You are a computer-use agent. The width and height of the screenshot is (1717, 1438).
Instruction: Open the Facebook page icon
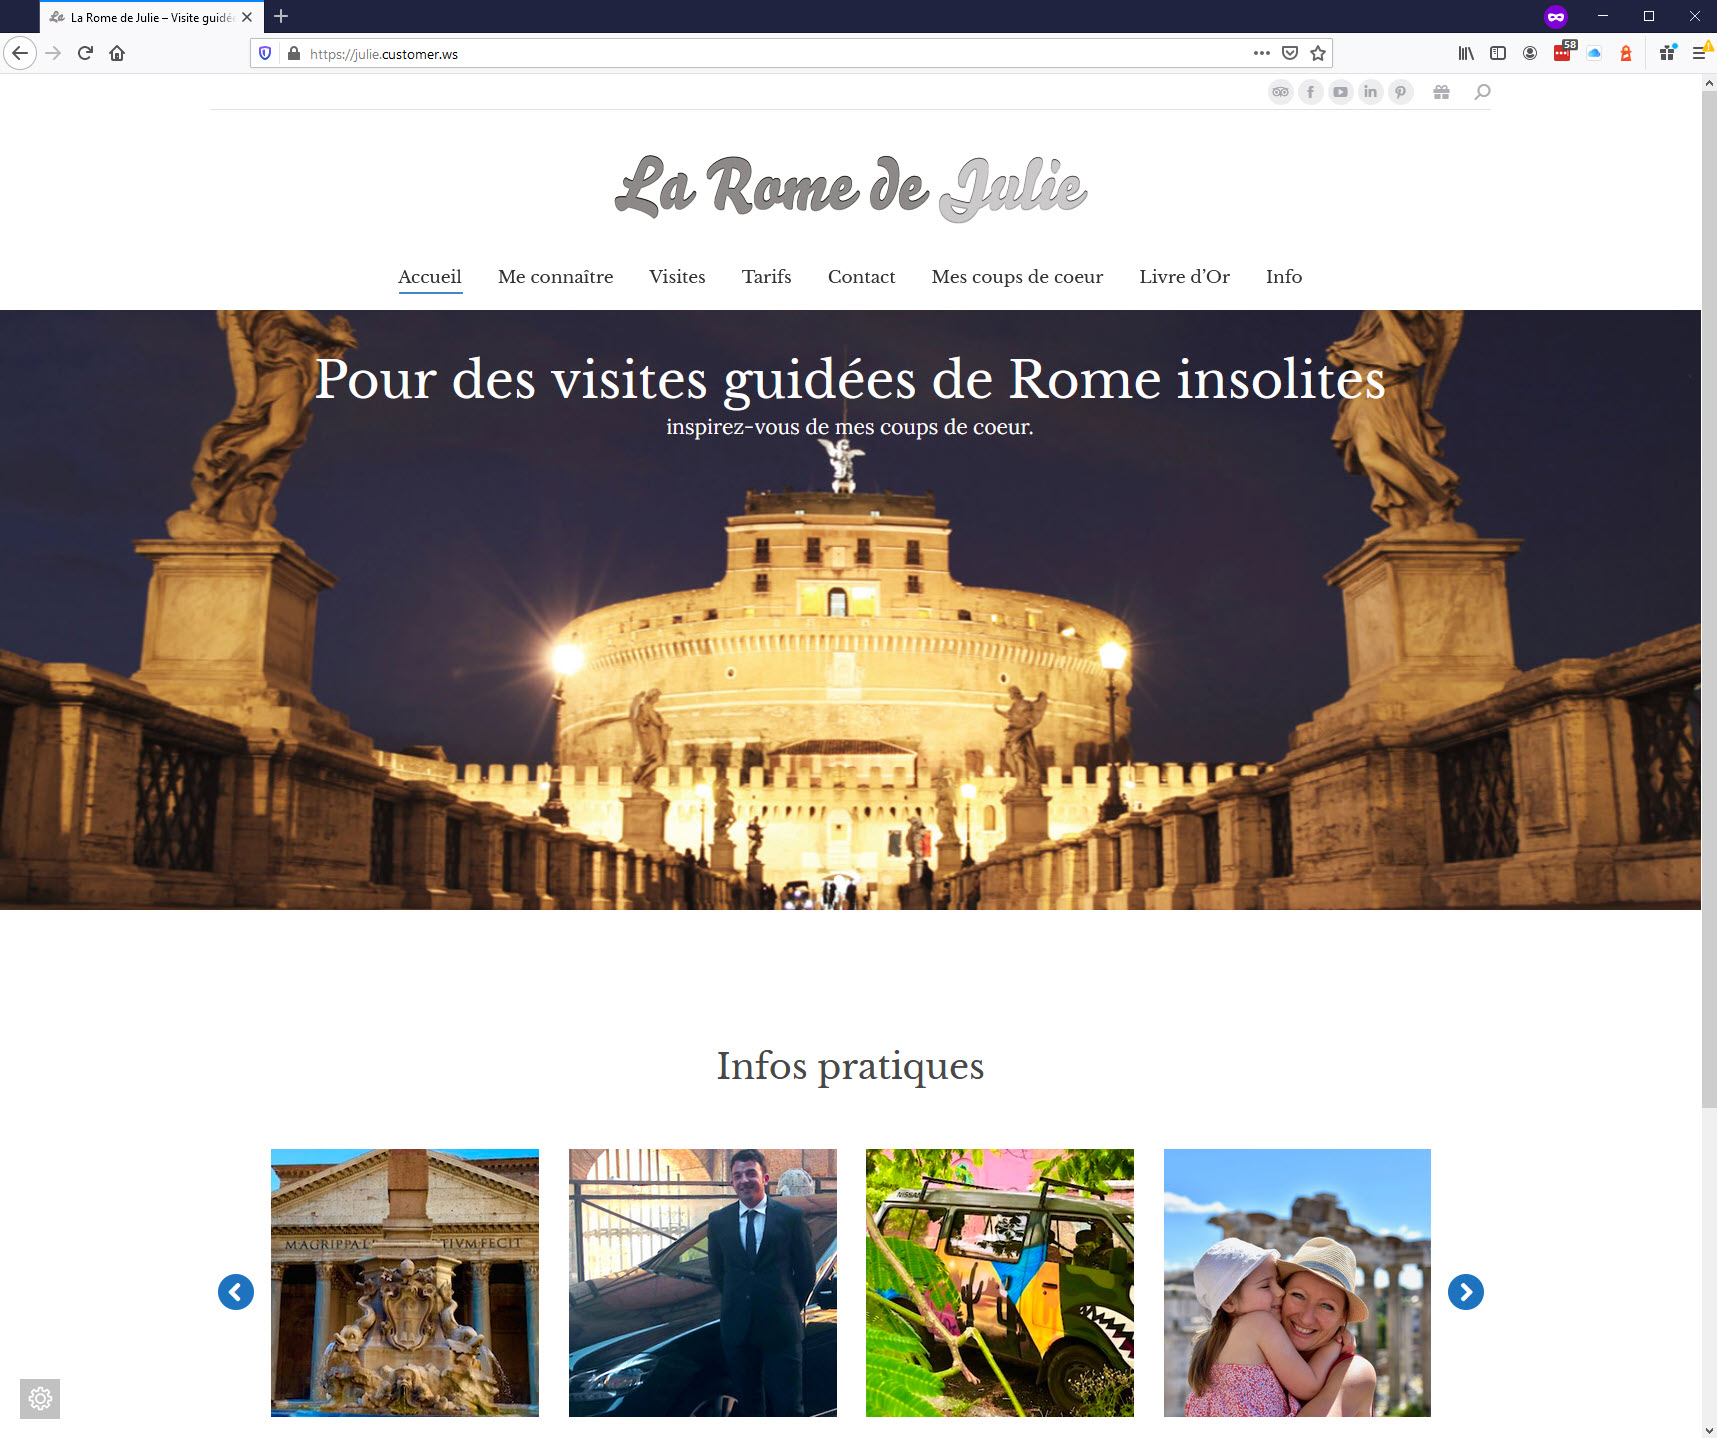click(x=1310, y=92)
